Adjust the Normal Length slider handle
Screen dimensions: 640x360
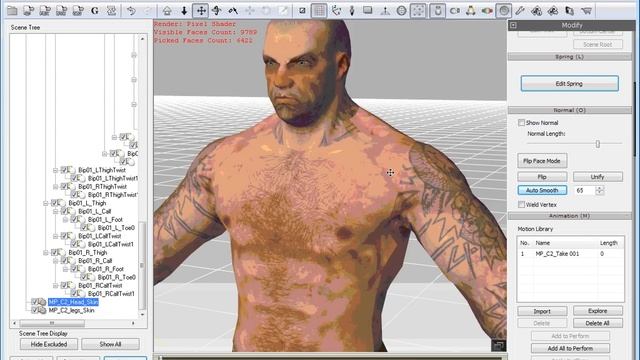[x=598, y=144]
